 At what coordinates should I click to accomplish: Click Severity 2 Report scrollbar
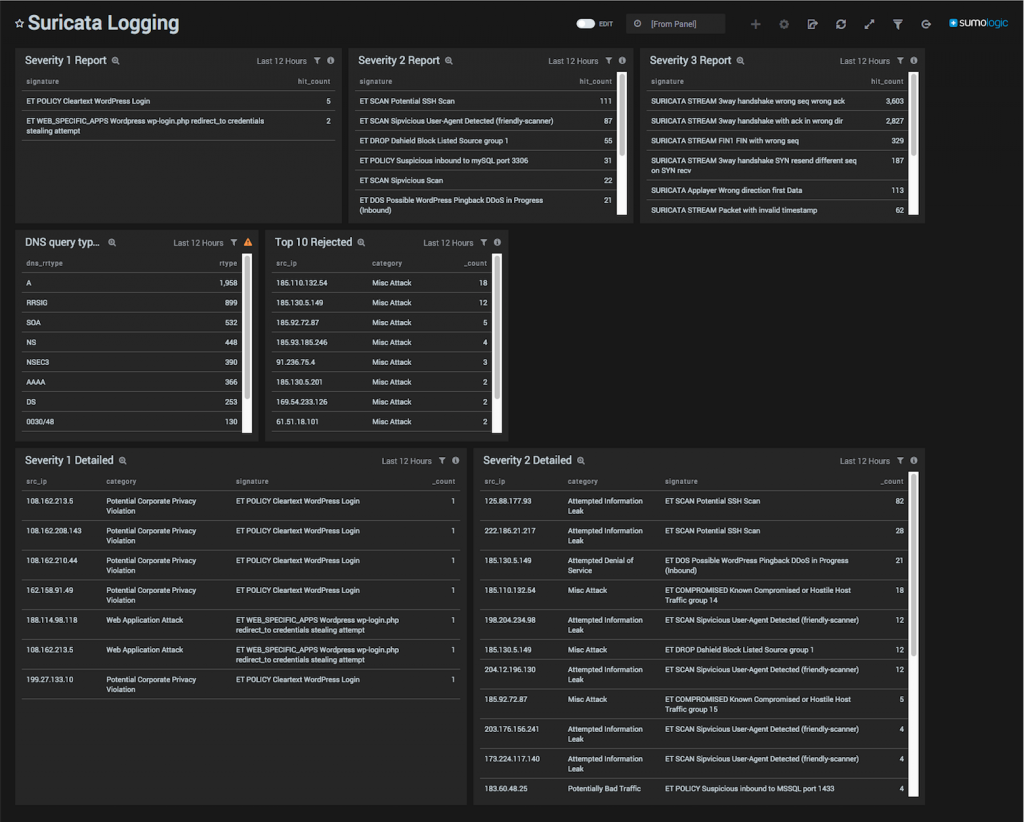click(622, 144)
